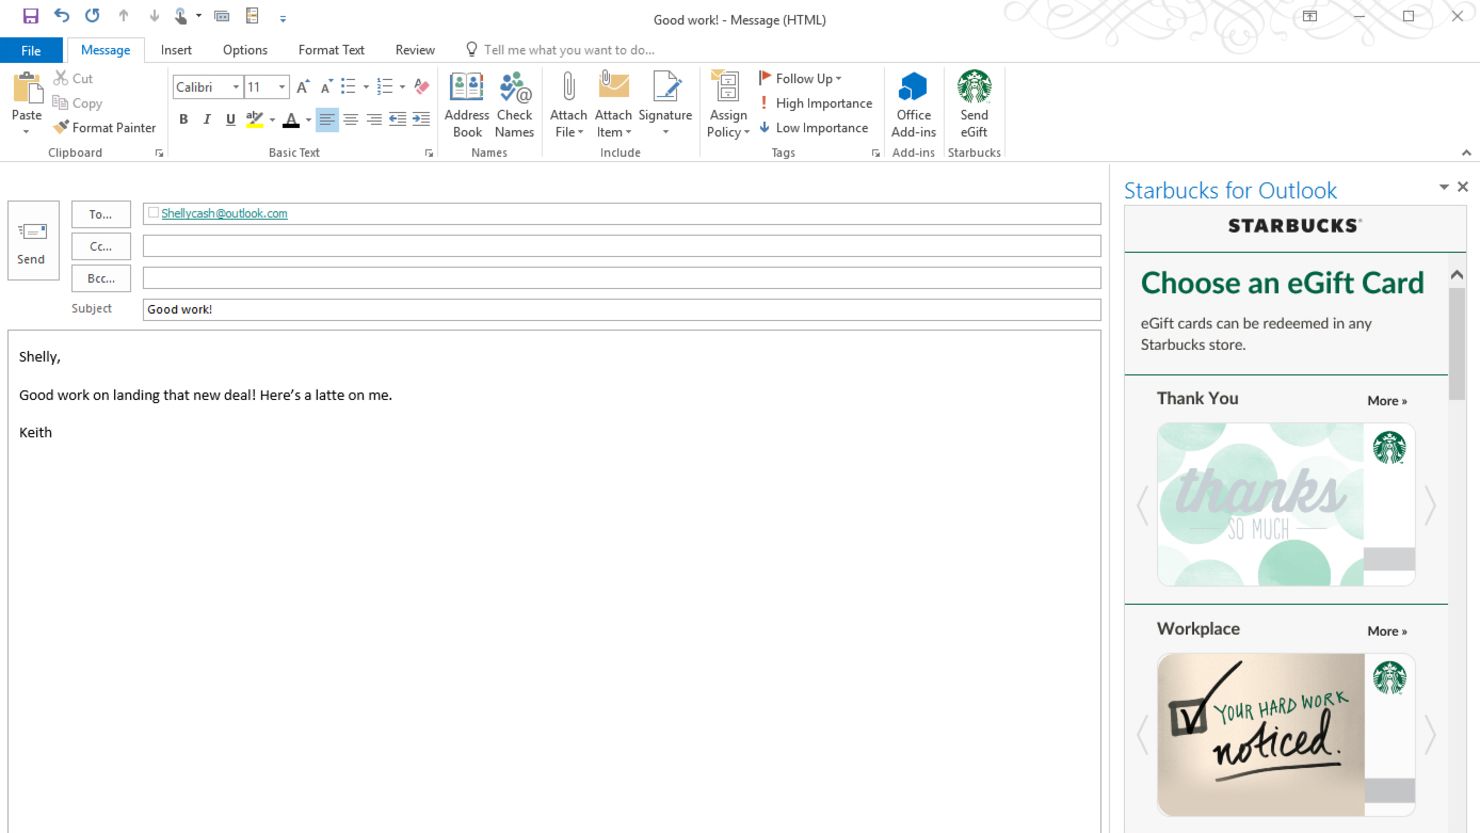The image size is (1480, 833).
Task: Click the checkbox beside Shellycash@outlook.com
Action: 153,212
